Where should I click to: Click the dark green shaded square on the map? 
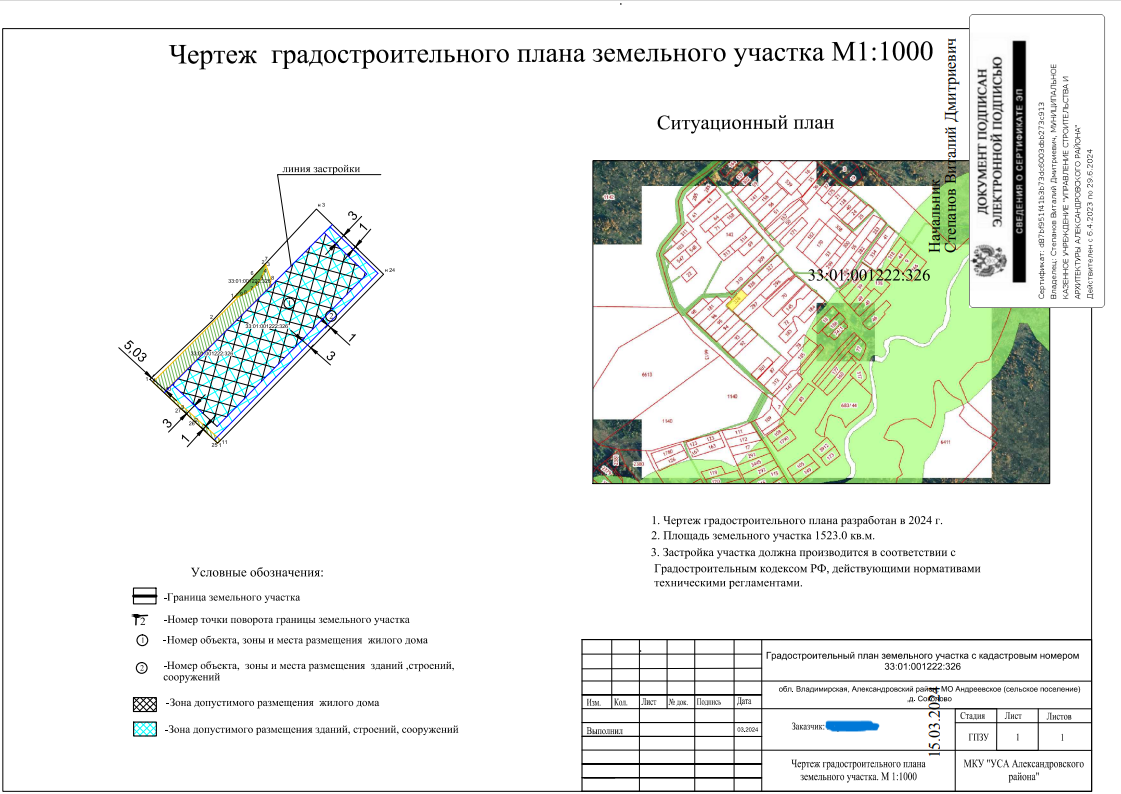pos(846,330)
